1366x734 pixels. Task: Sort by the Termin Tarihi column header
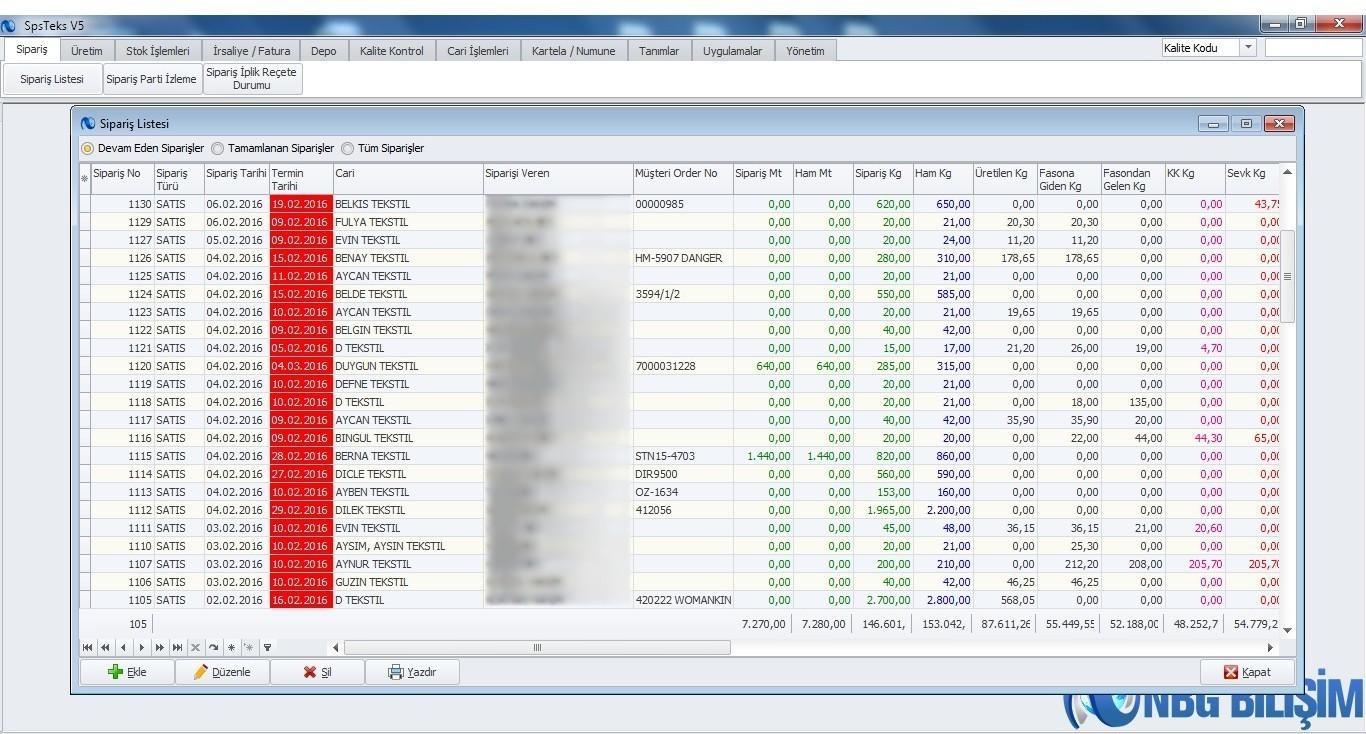[300, 179]
